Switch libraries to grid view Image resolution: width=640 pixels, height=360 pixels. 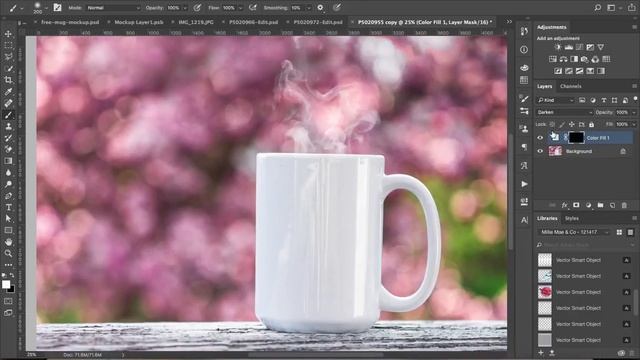tap(619, 232)
